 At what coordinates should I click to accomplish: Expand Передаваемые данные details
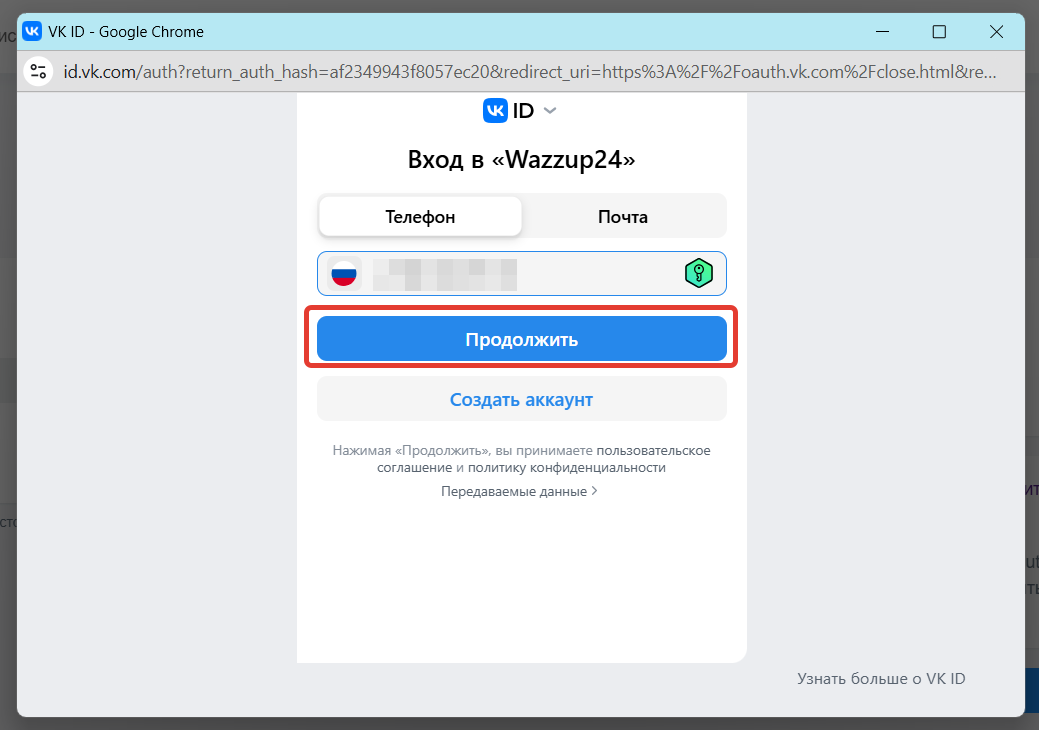click(x=520, y=492)
